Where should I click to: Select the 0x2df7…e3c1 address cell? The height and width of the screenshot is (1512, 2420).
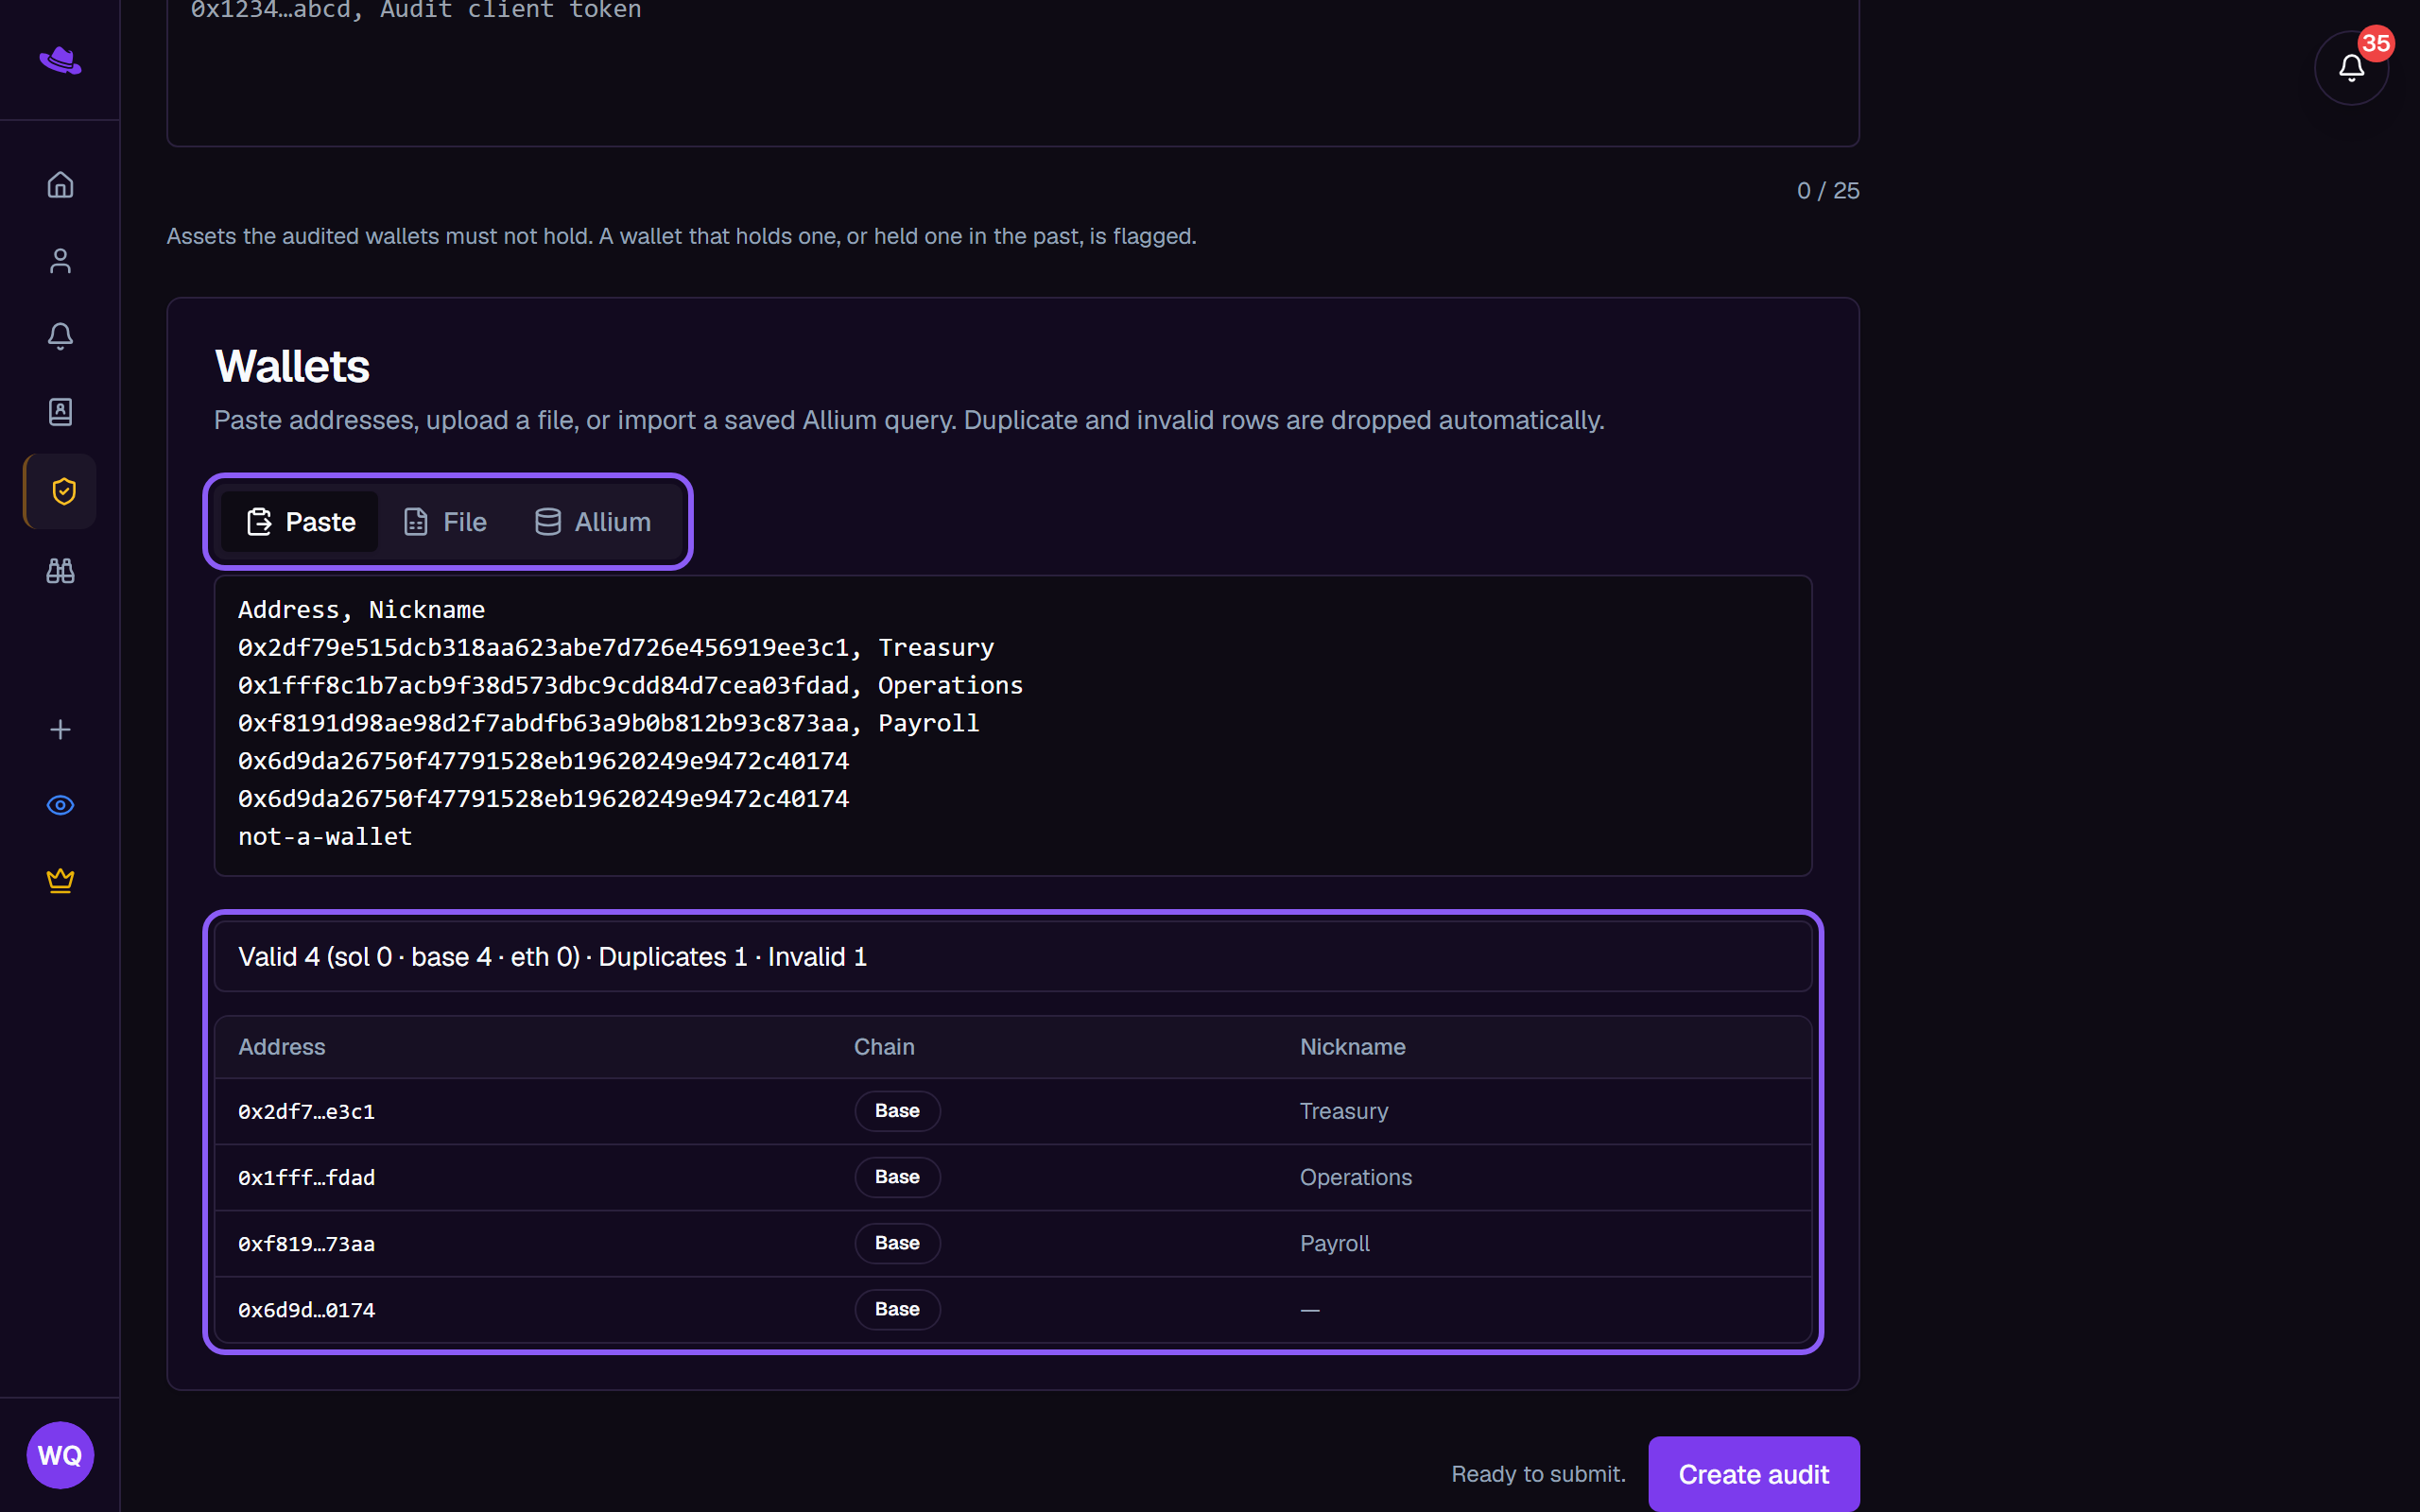point(306,1111)
